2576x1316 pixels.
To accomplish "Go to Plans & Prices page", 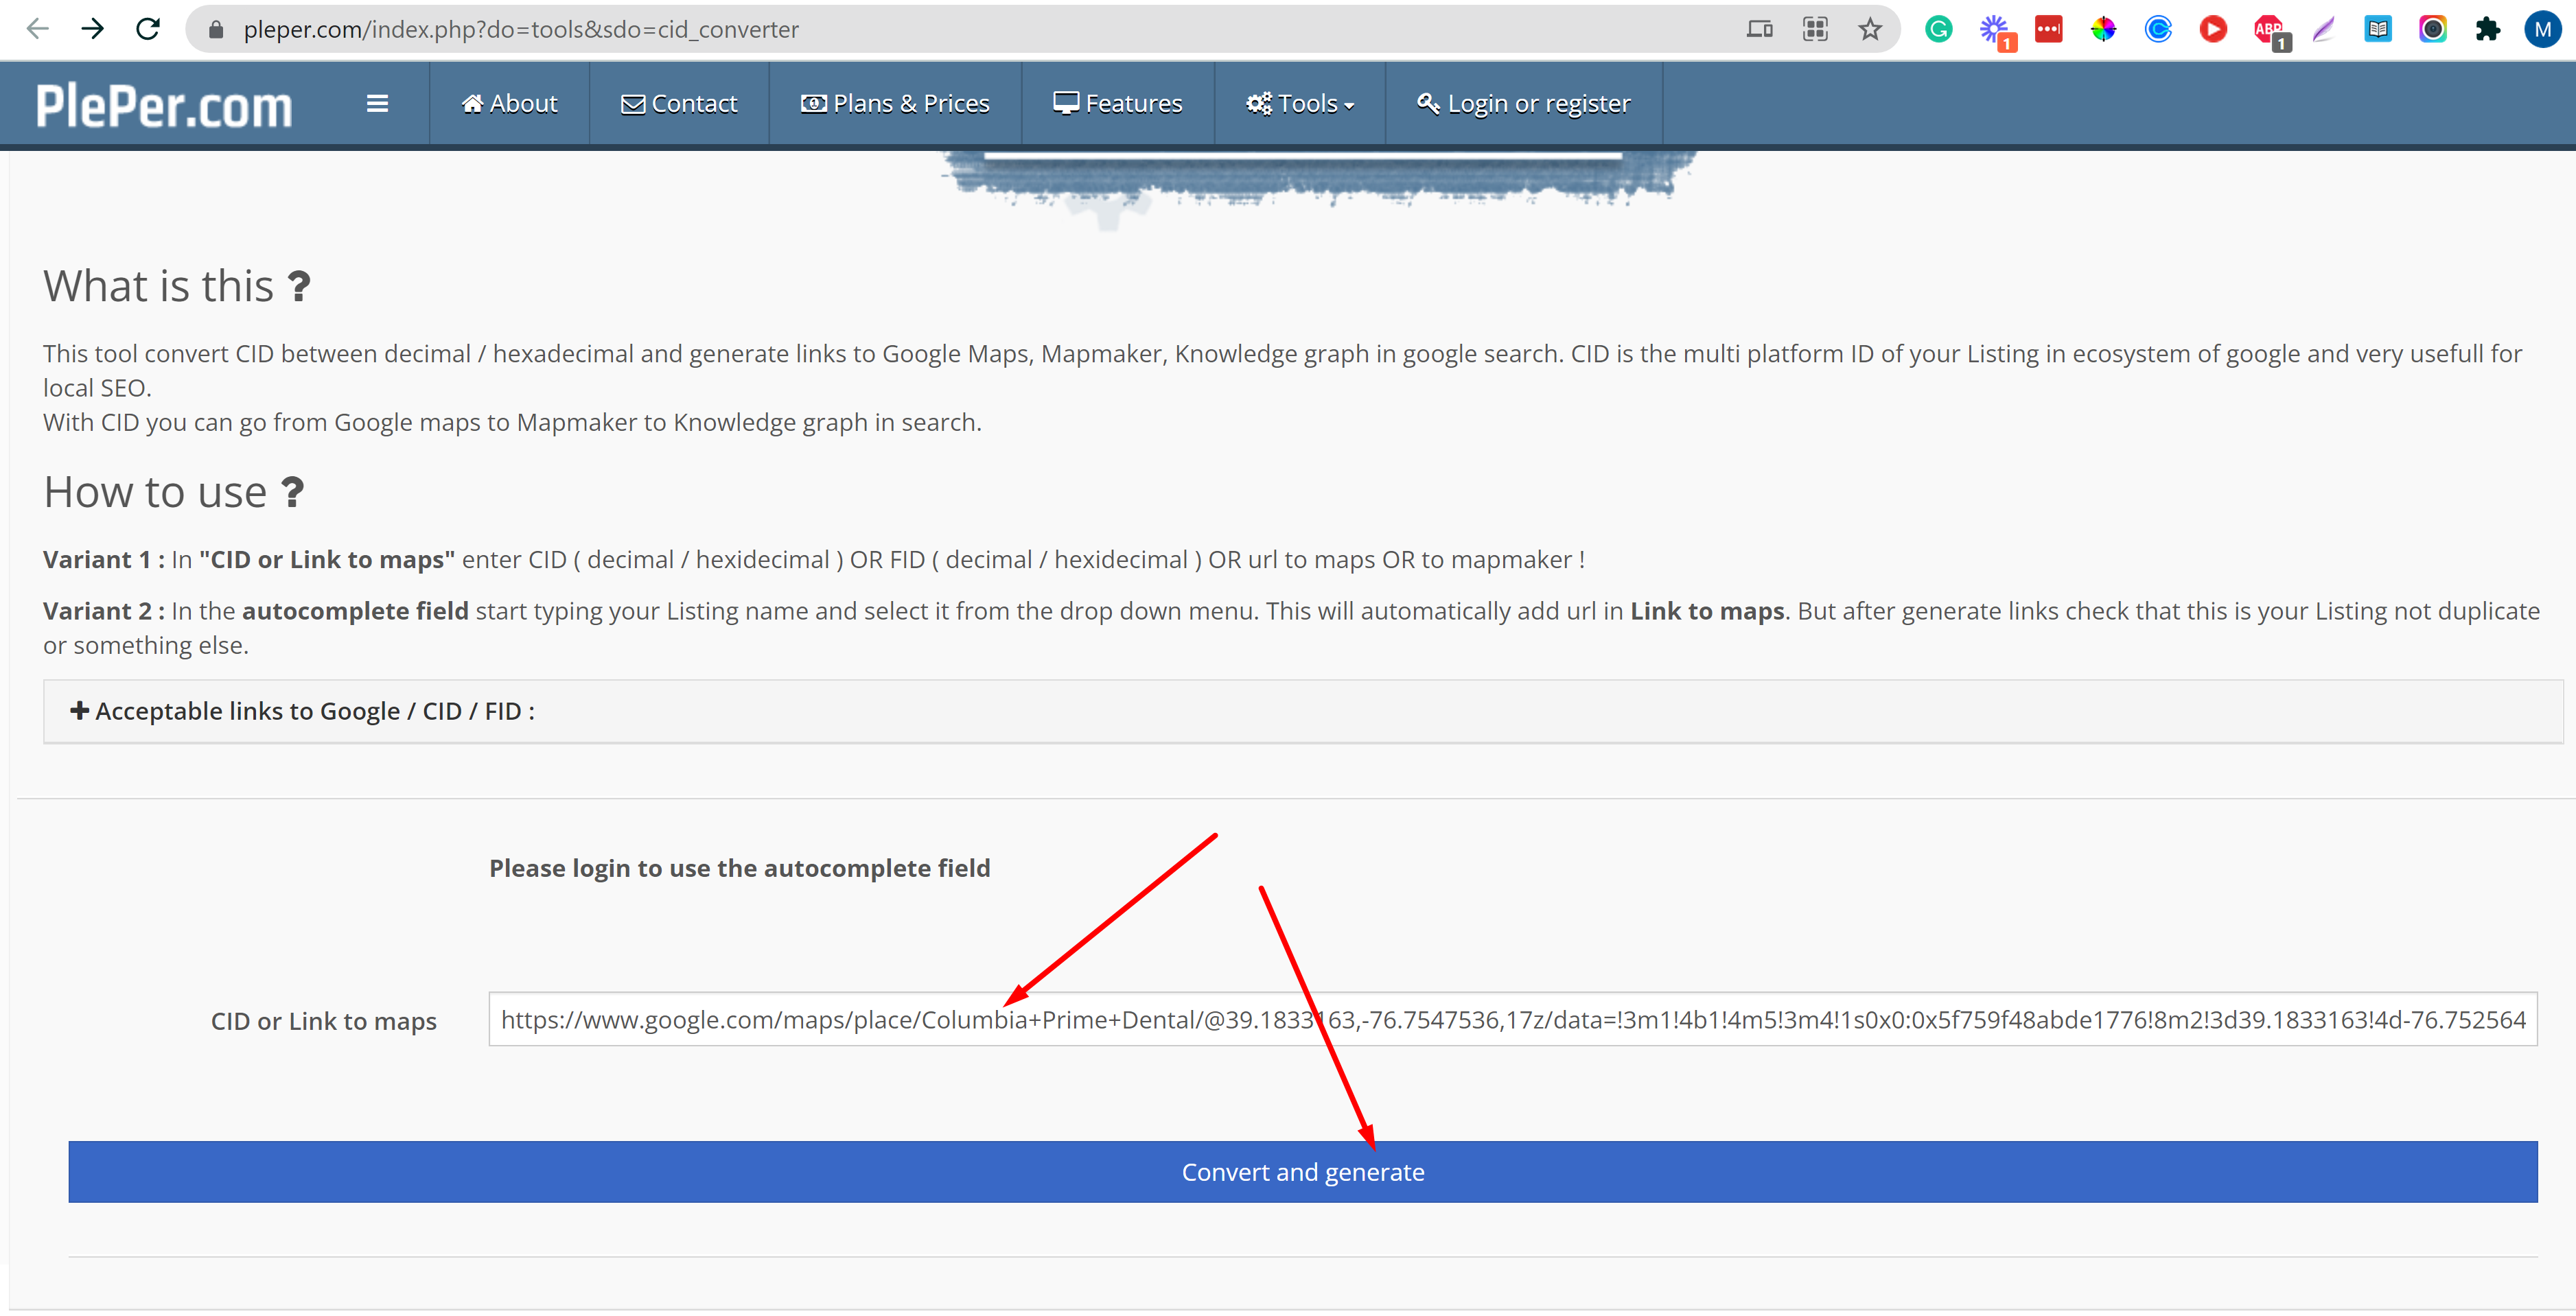I will 895,104.
